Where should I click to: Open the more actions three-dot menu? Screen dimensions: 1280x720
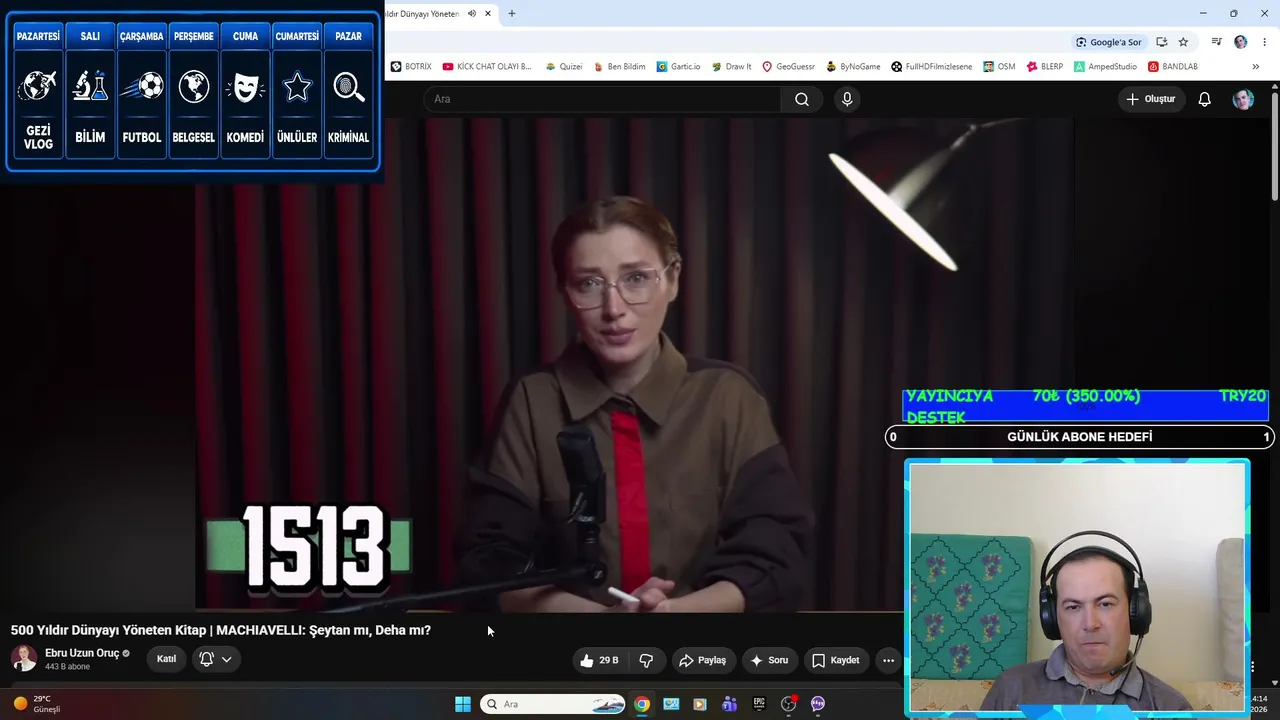(x=888, y=660)
